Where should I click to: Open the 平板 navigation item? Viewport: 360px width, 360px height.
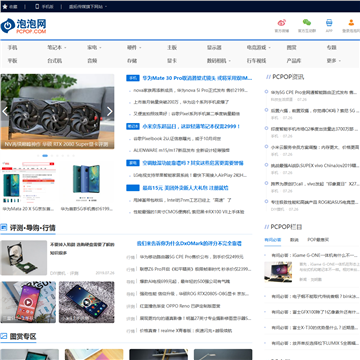pyautogui.click(x=12, y=61)
